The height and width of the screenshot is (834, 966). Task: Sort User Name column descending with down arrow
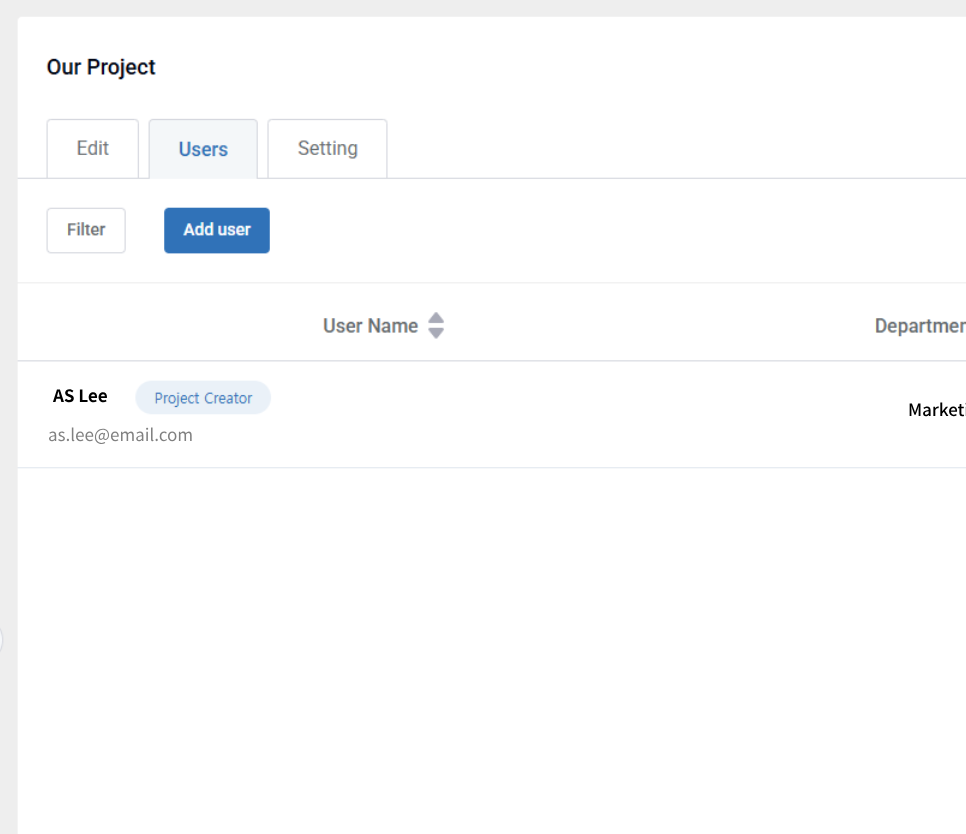click(x=435, y=334)
